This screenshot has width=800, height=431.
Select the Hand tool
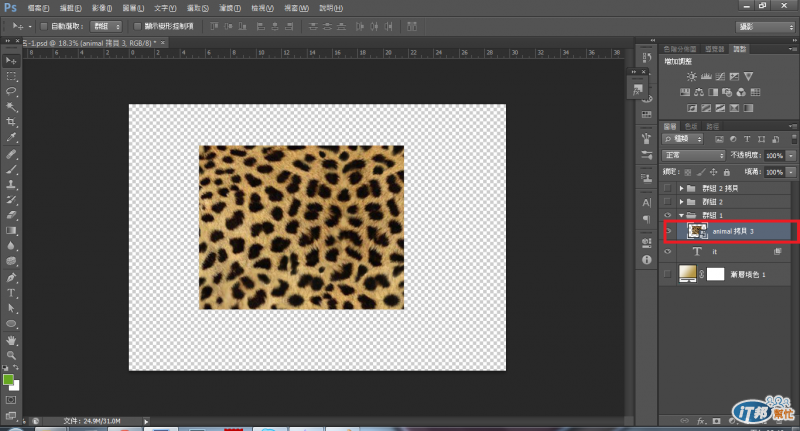[x=11, y=340]
